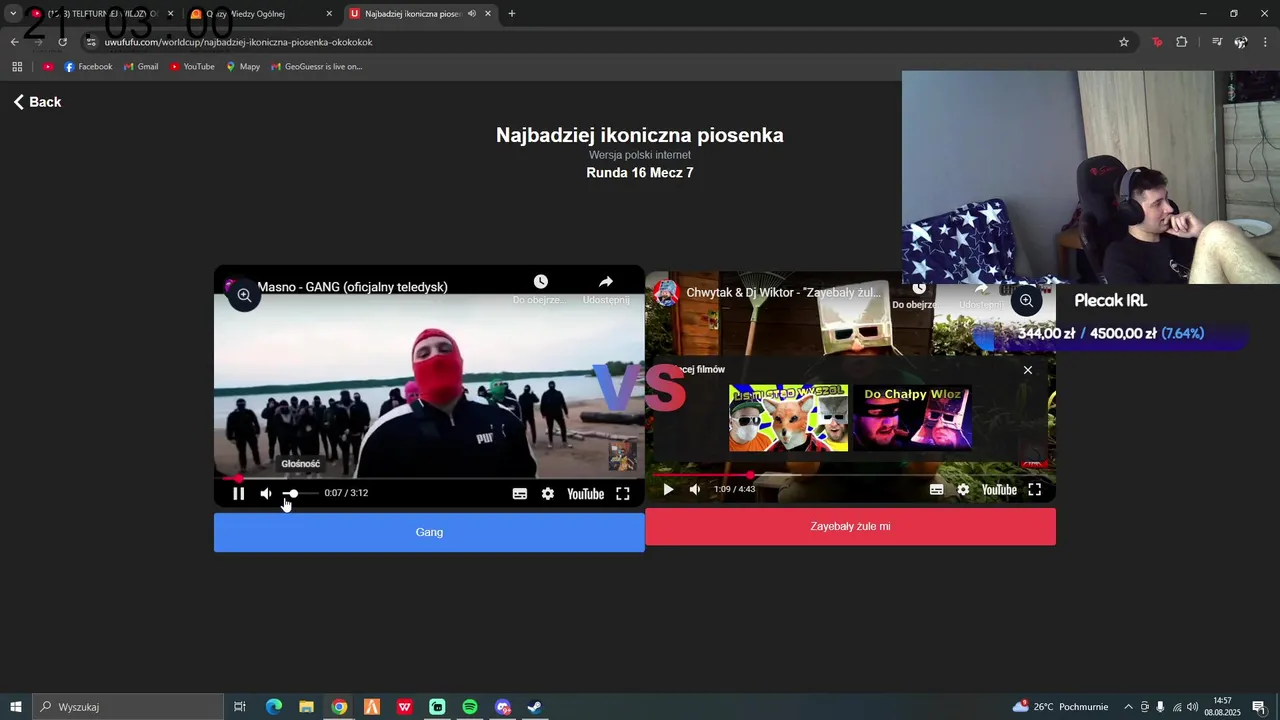Open Task View on the taskbar
The height and width of the screenshot is (720, 1280).
(240, 707)
